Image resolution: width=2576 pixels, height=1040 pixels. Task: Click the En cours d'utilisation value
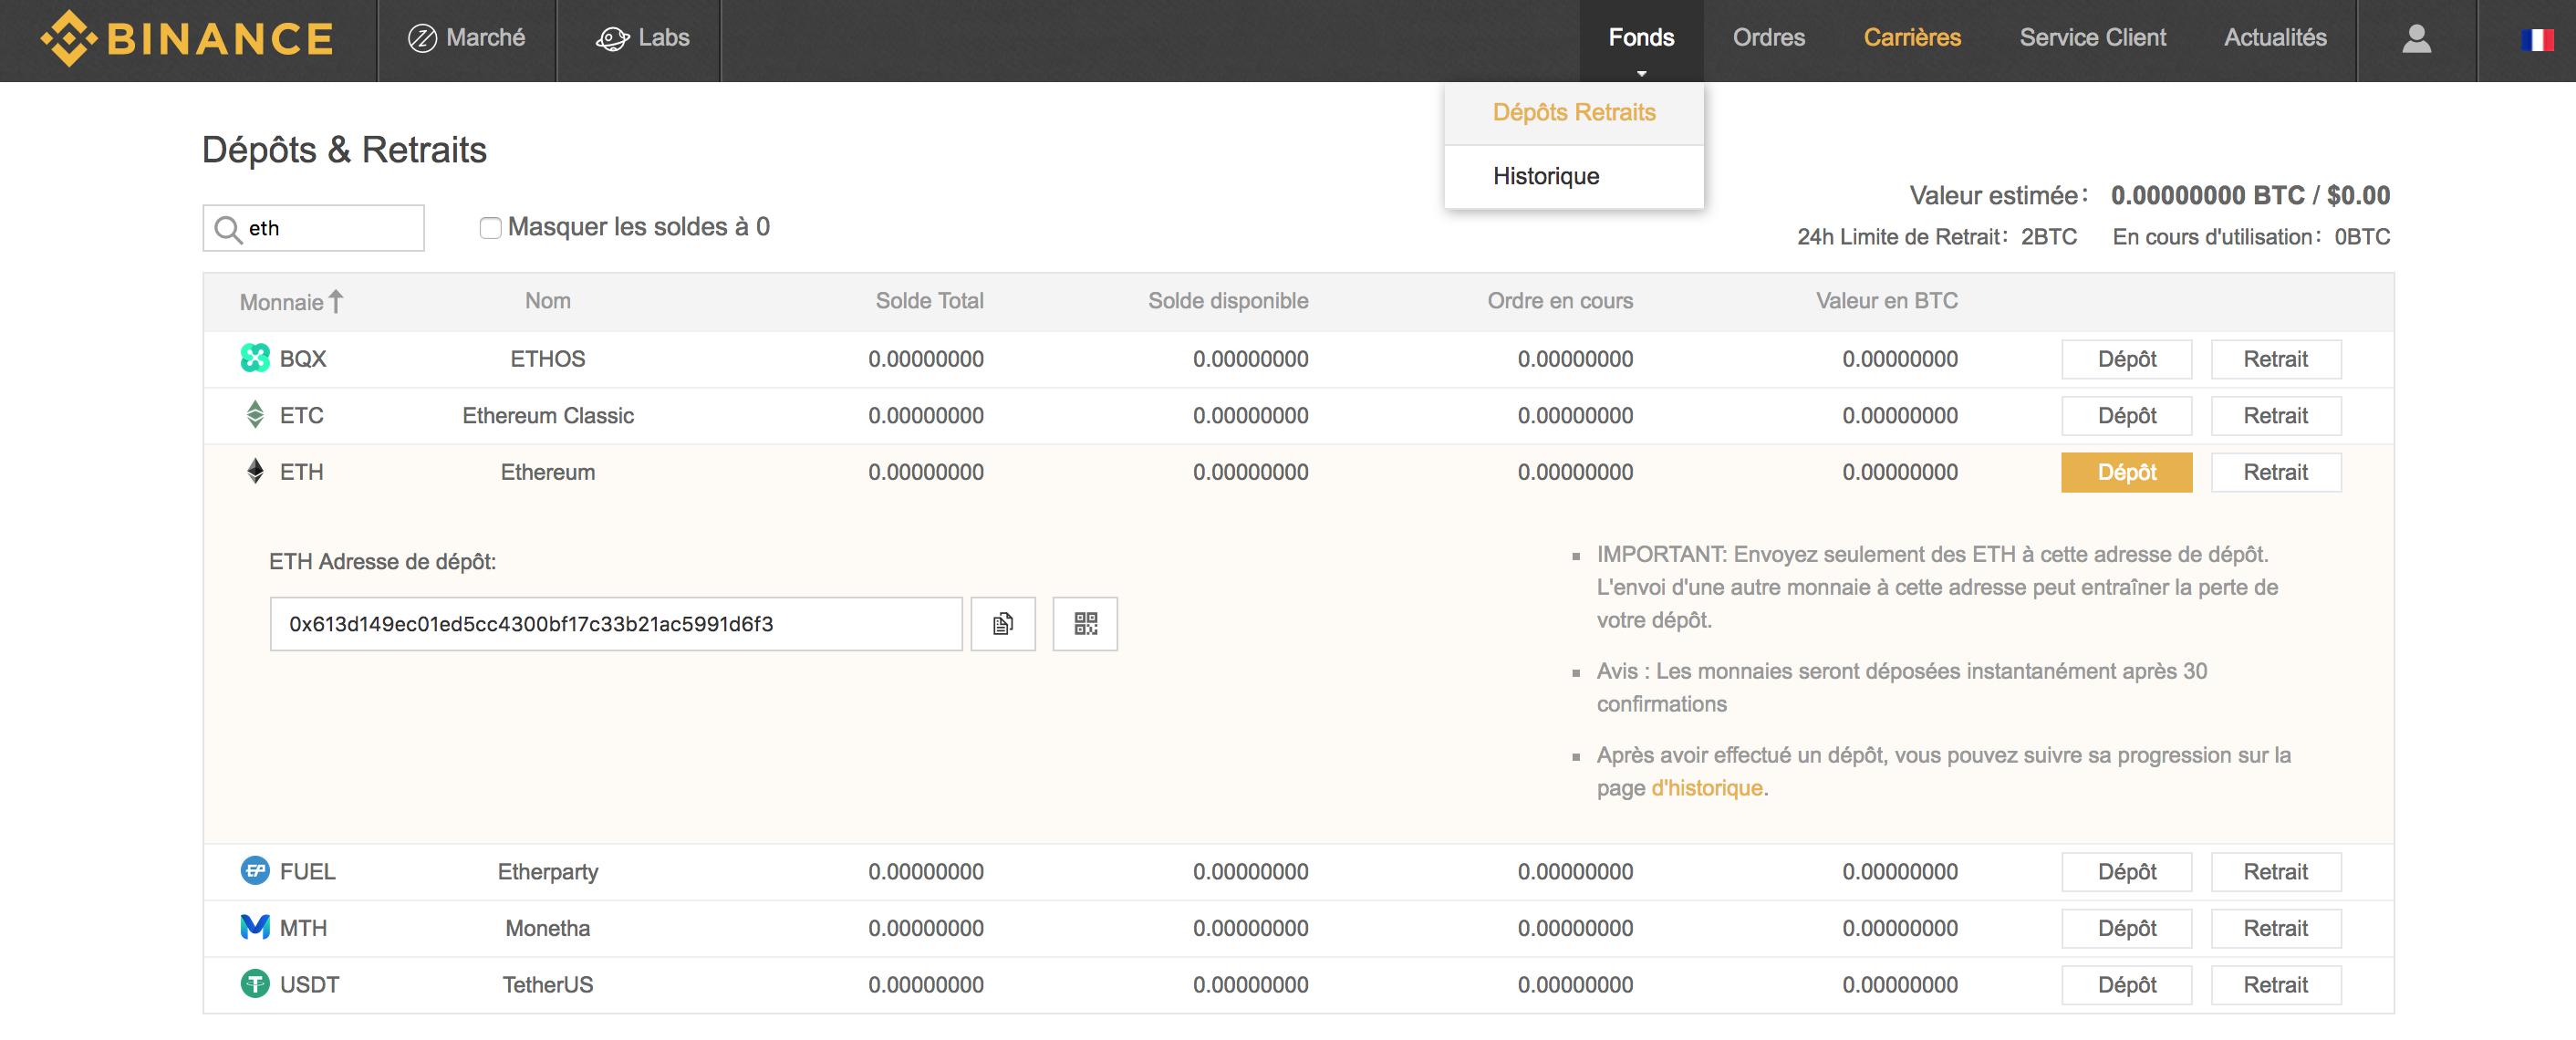(x=2362, y=237)
